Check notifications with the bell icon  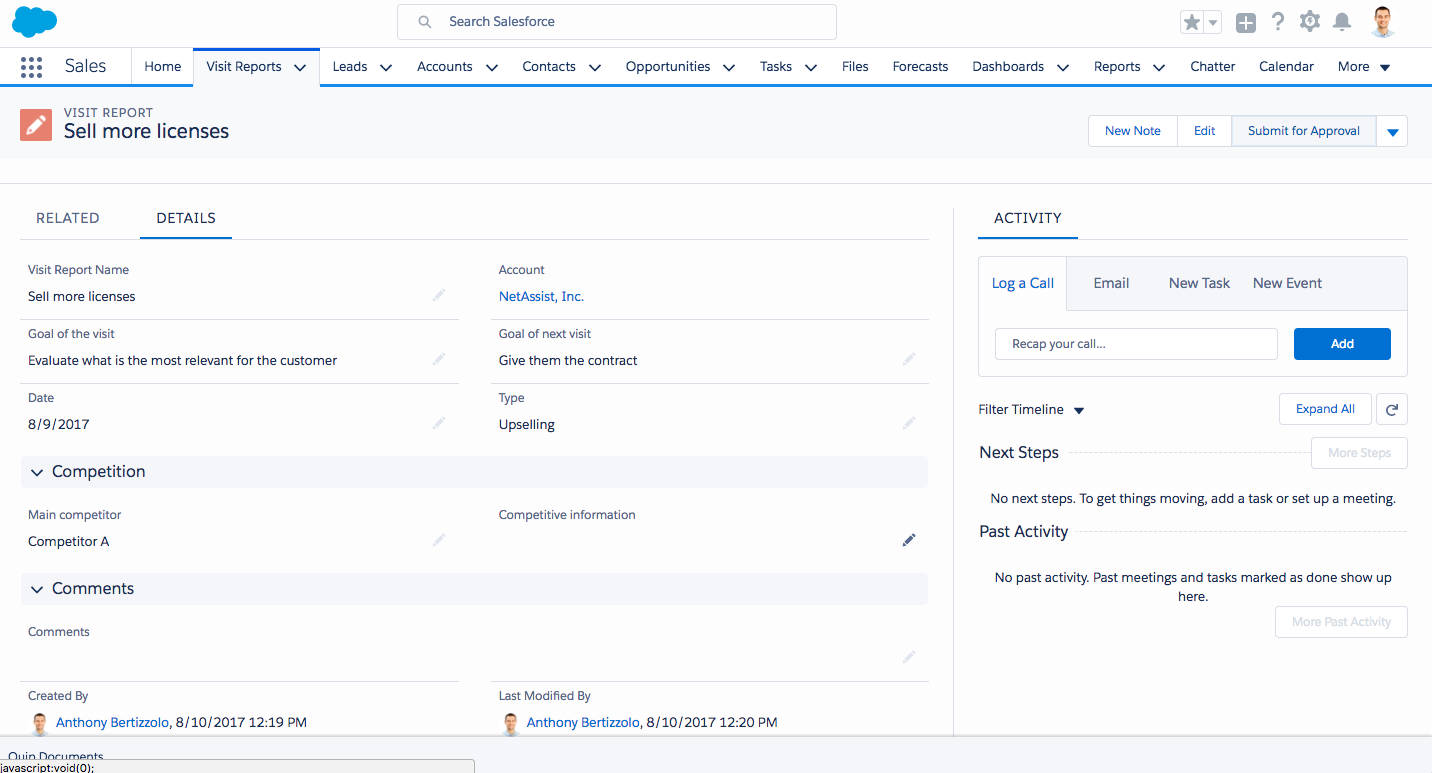(x=1342, y=20)
